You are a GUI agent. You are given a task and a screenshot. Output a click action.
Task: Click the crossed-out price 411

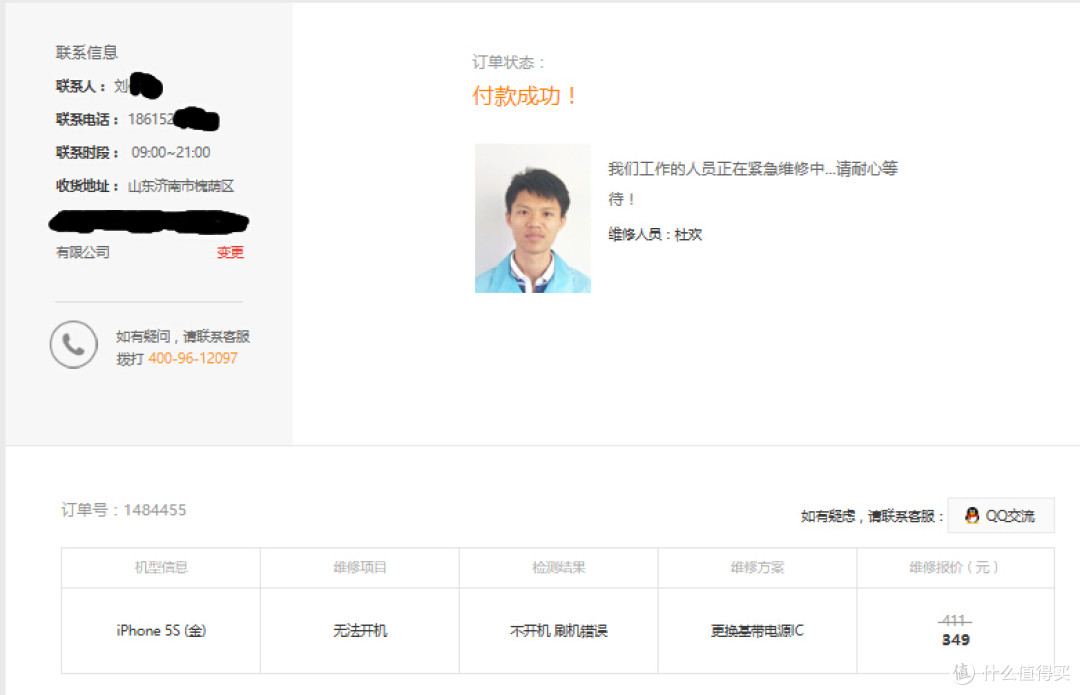pyautogui.click(x=955, y=621)
